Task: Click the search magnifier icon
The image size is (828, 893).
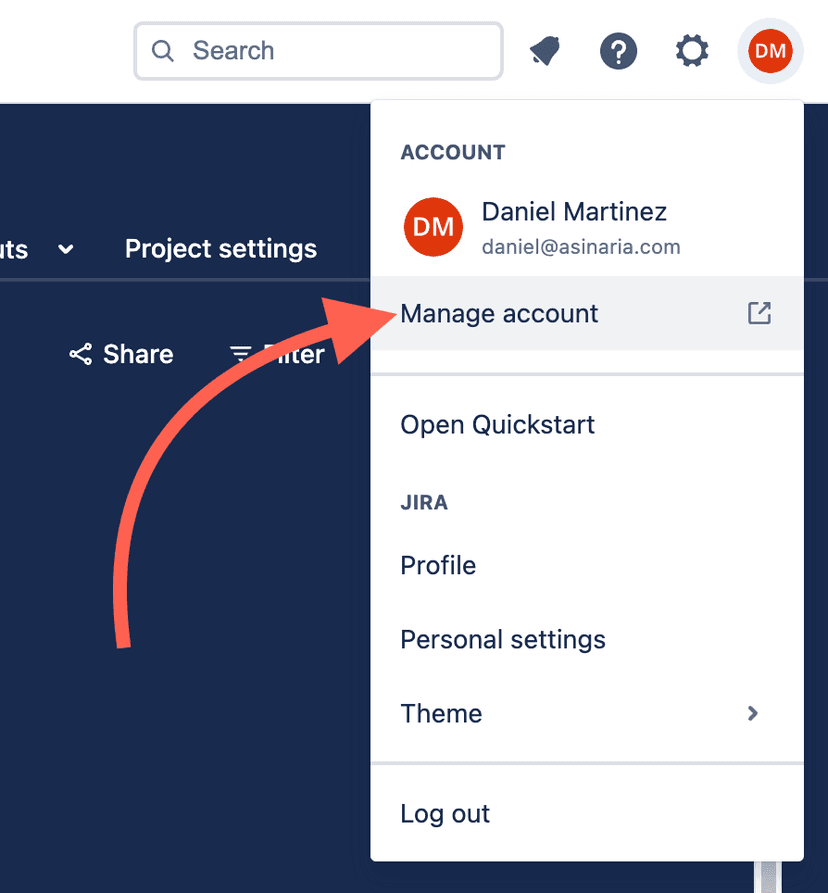Action: (162, 50)
